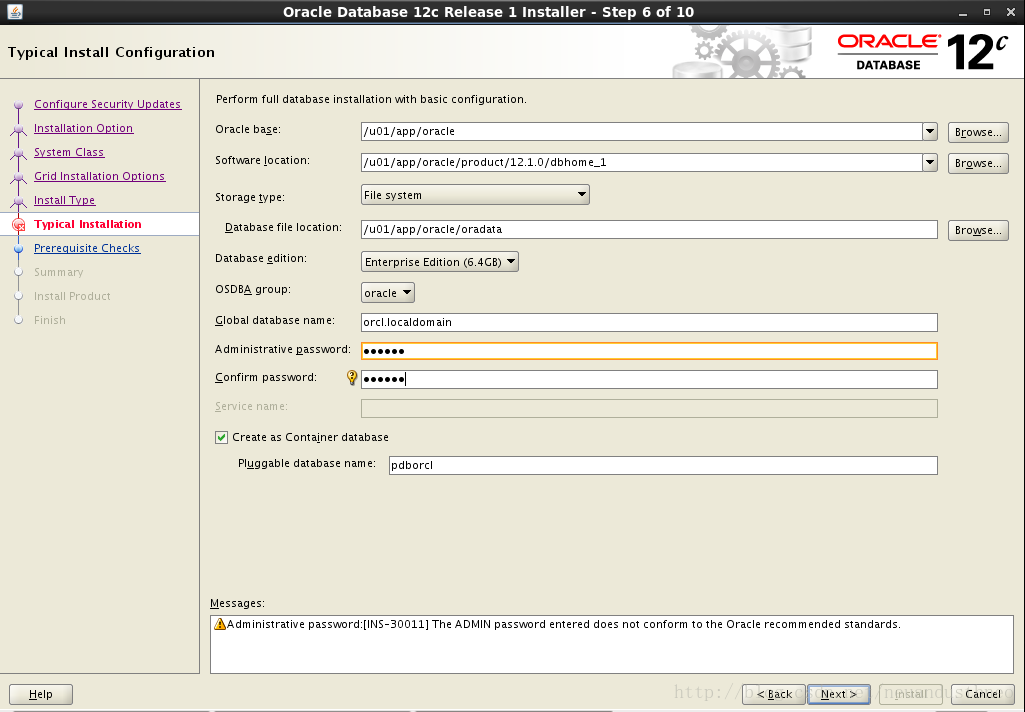Click the Help button
Viewport: 1025px width, 712px height.
(41, 694)
